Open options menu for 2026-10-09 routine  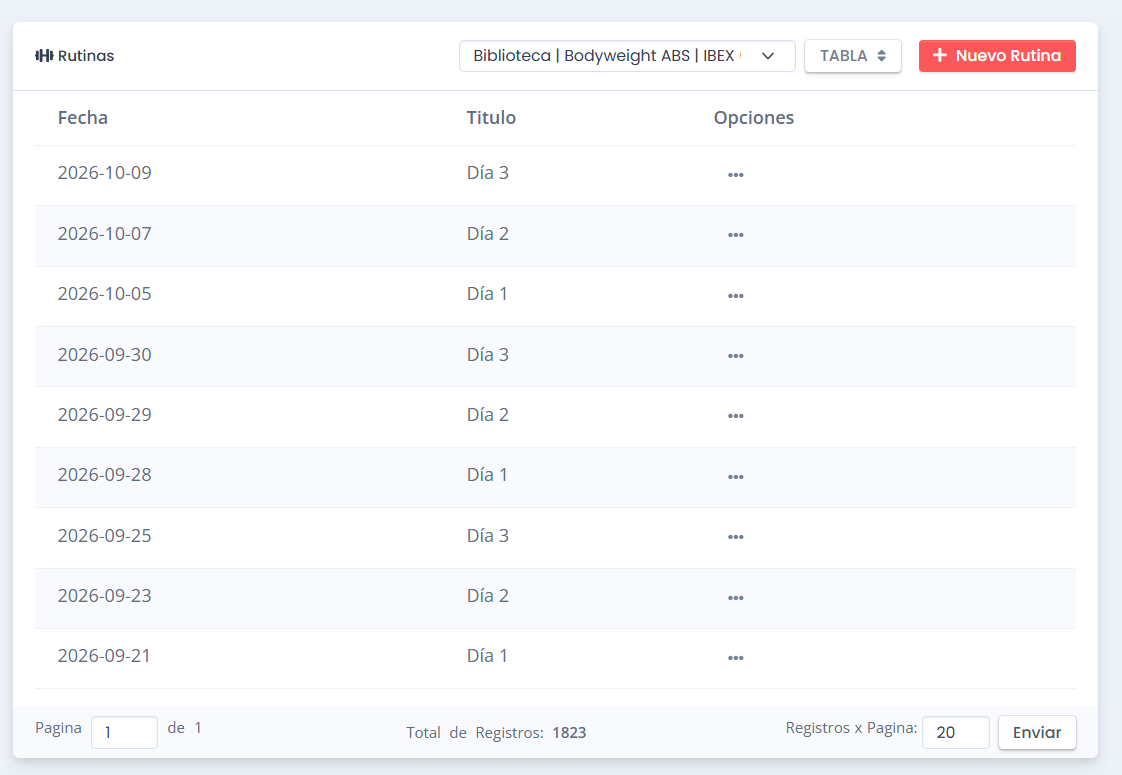pyautogui.click(x=735, y=175)
